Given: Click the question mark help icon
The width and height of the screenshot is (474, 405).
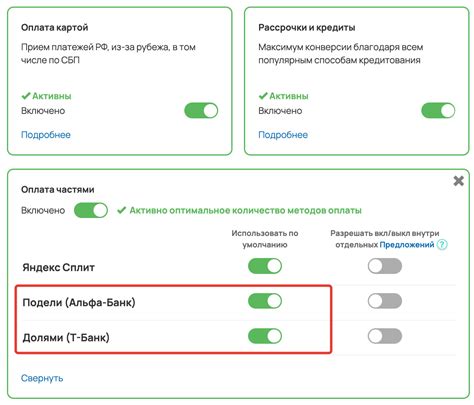Looking at the screenshot, I should pos(442,245).
